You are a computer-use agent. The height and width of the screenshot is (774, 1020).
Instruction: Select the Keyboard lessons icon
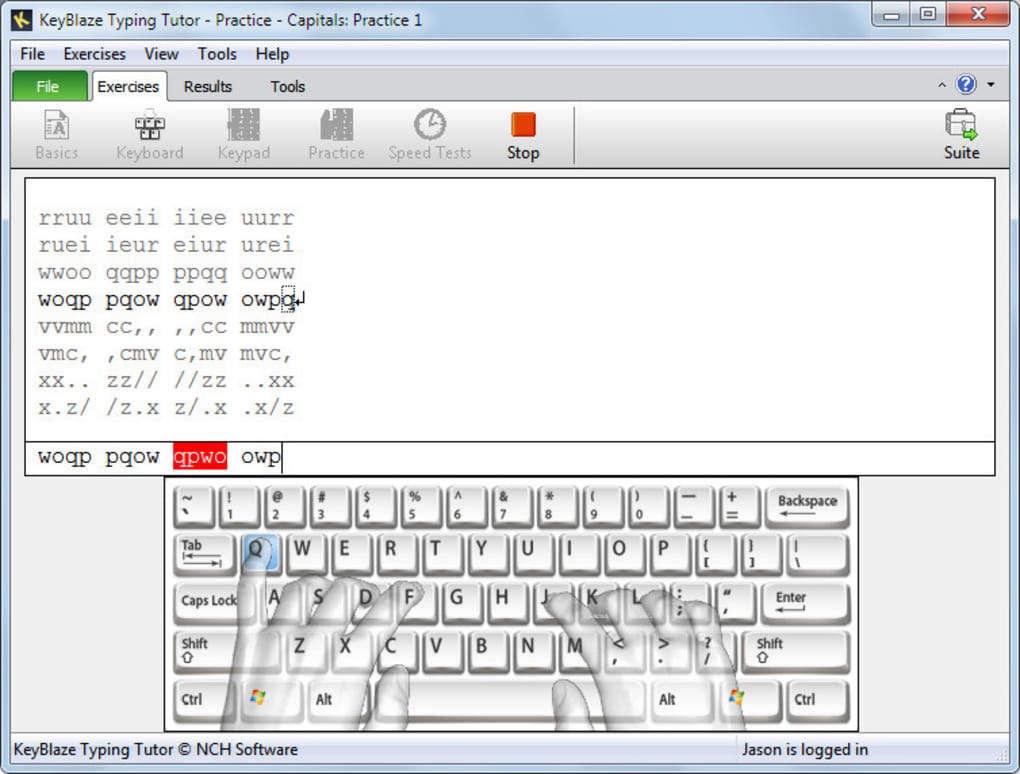(149, 133)
